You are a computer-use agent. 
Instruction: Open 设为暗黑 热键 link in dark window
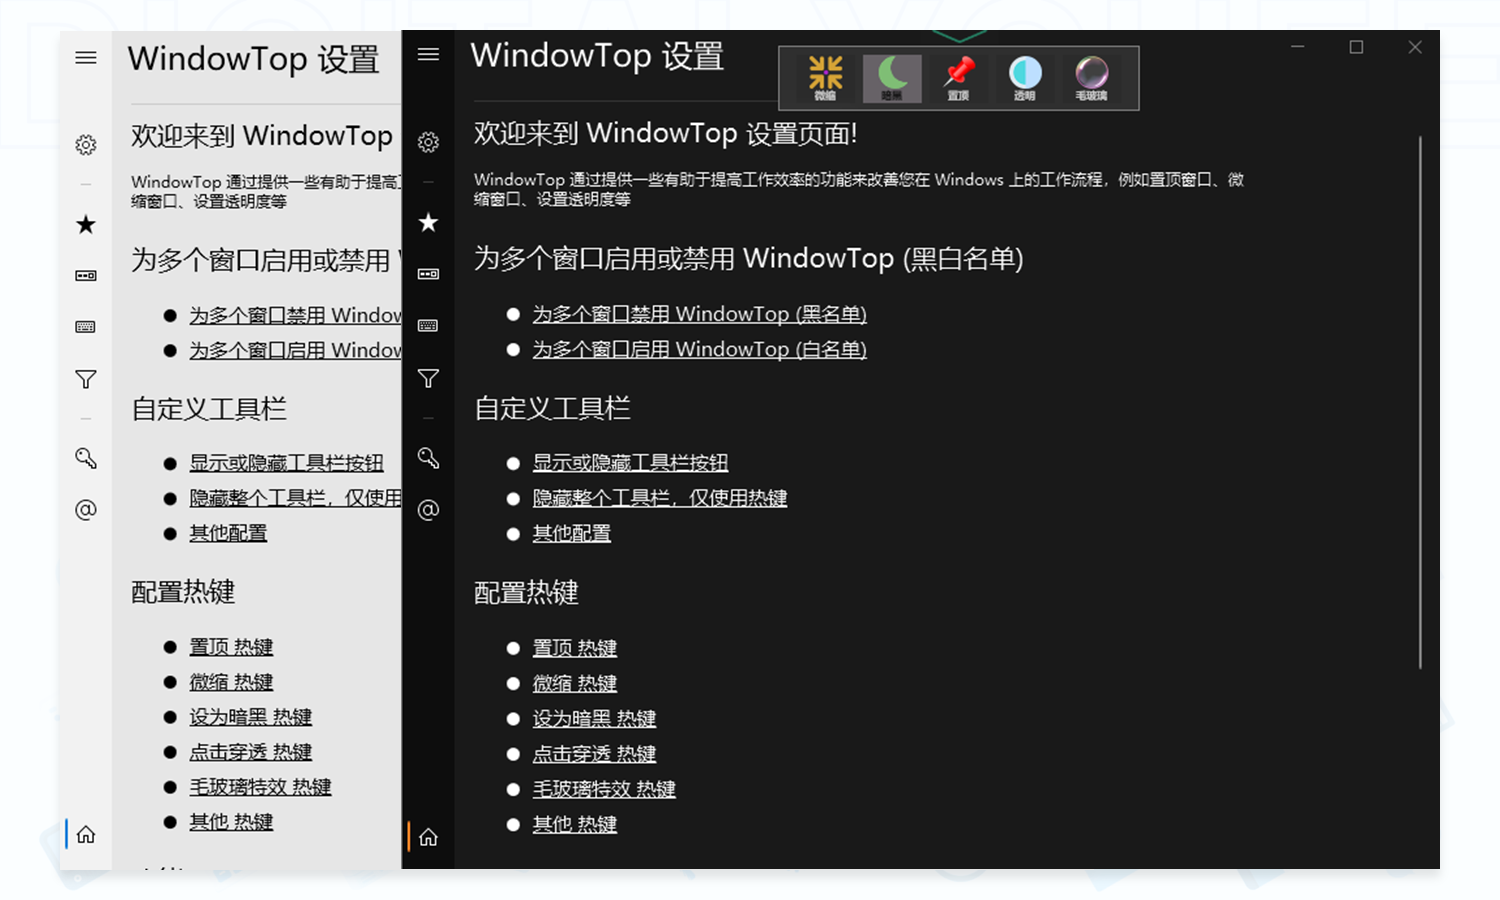click(x=594, y=718)
